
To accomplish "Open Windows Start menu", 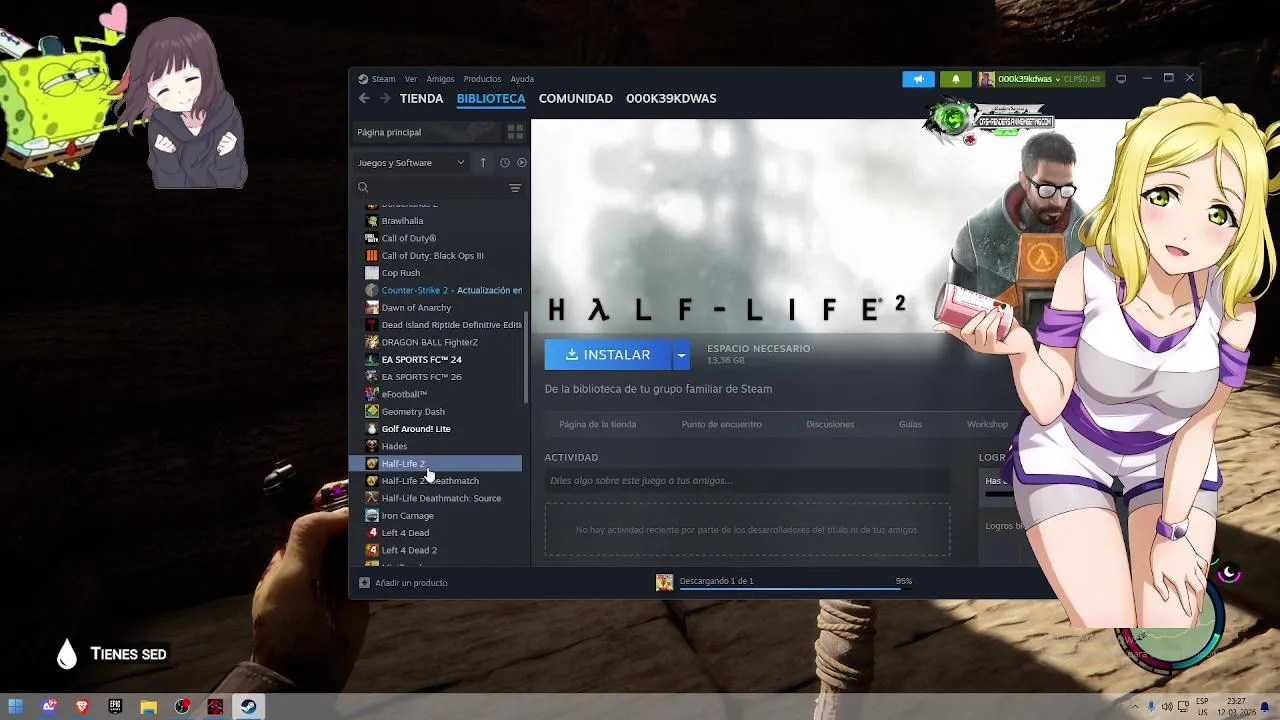I will point(16,707).
